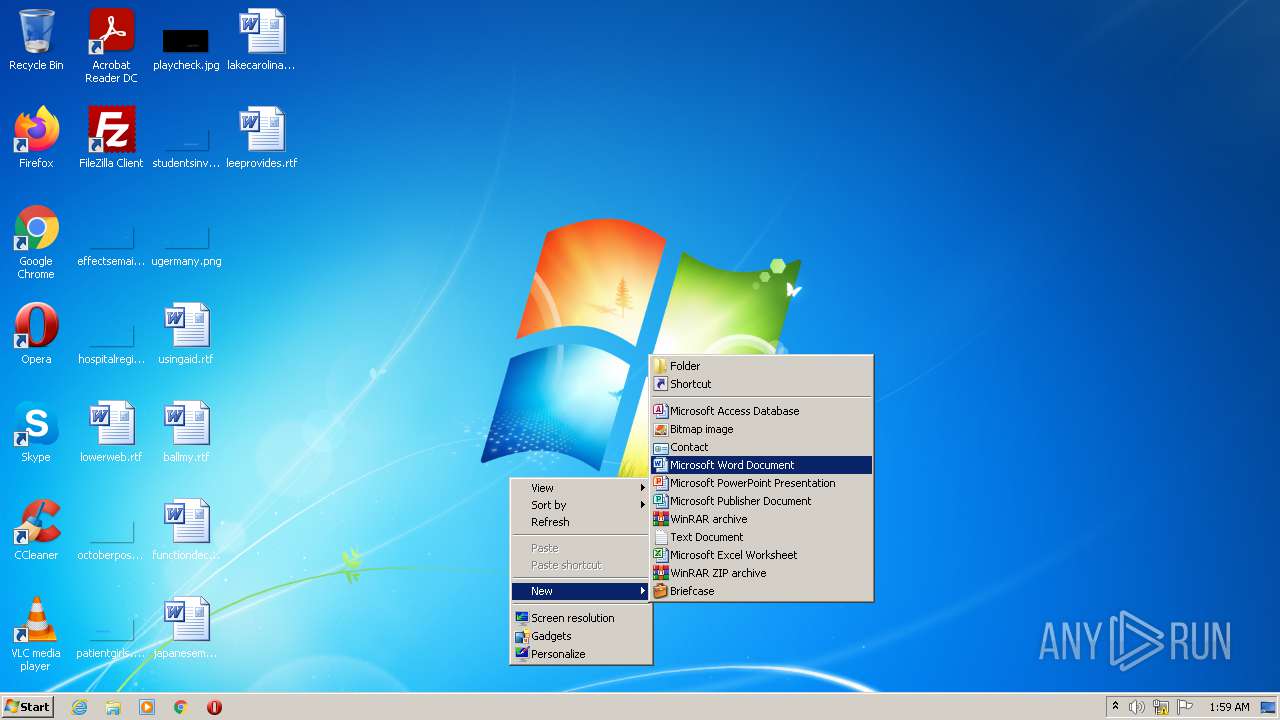Select the CCleaner desktop shortcut
Screen dimensions: 1280x720
click(x=36, y=530)
